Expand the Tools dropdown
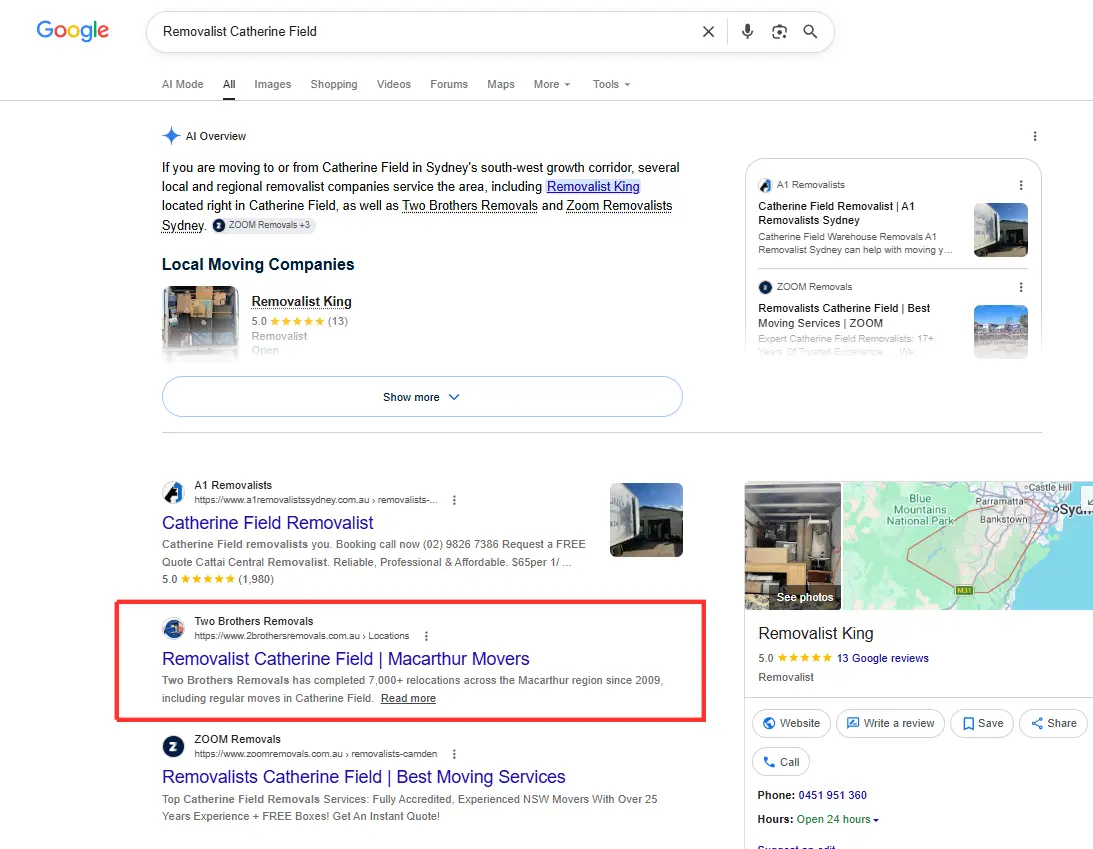1093x849 pixels. (x=611, y=84)
